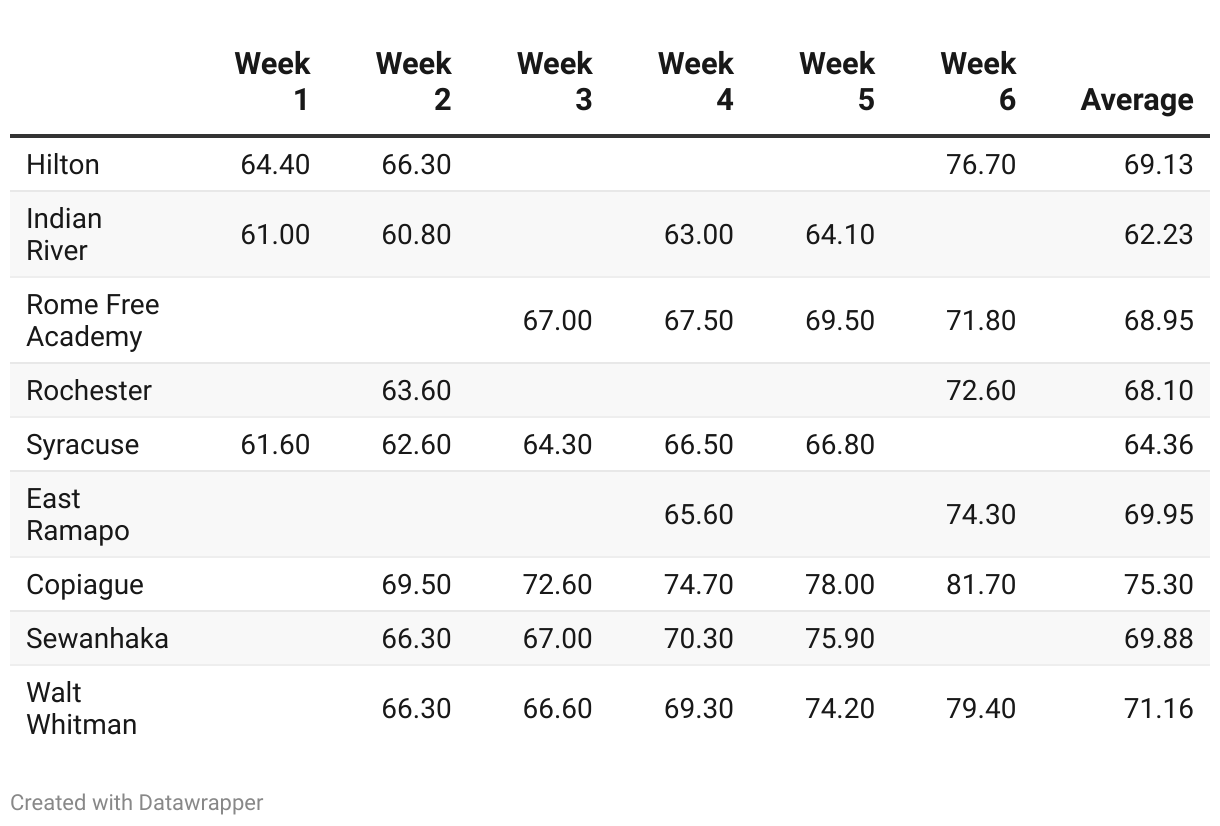Image resolution: width=1220 pixels, height=826 pixels.
Task: Click the East Ramapo row label
Action: pyautogui.click(x=77, y=514)
